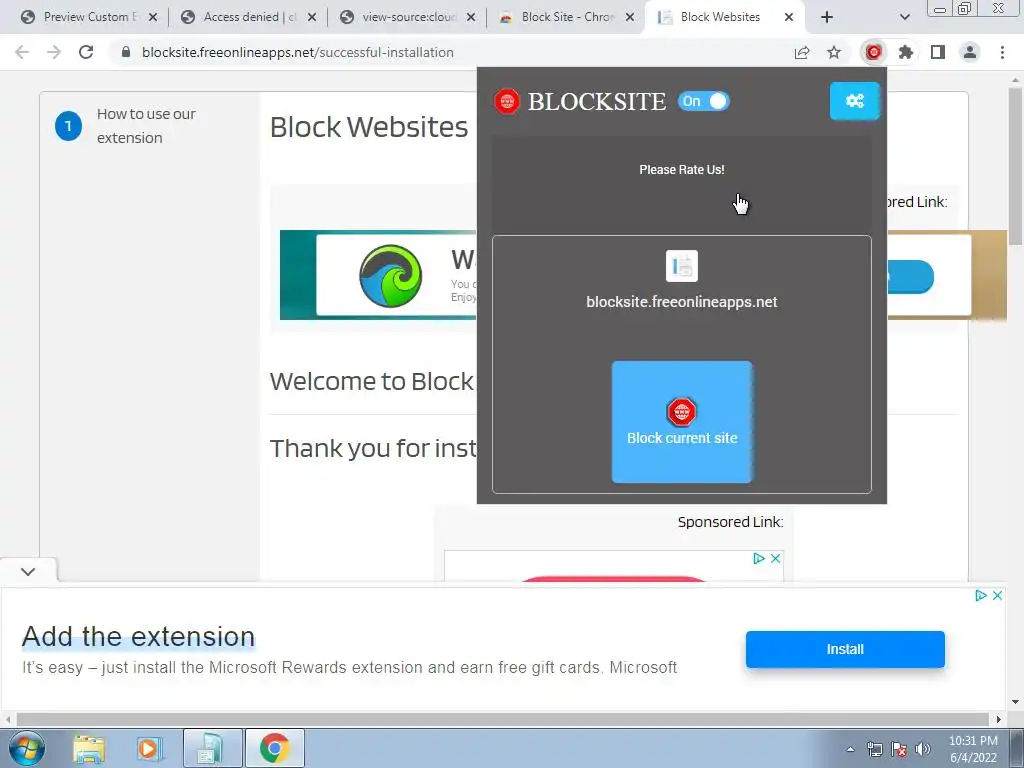Go forward with the forward arrow
Viewport: 1024px width, 768px height.
pyautogui.click(x=54, y=52)
